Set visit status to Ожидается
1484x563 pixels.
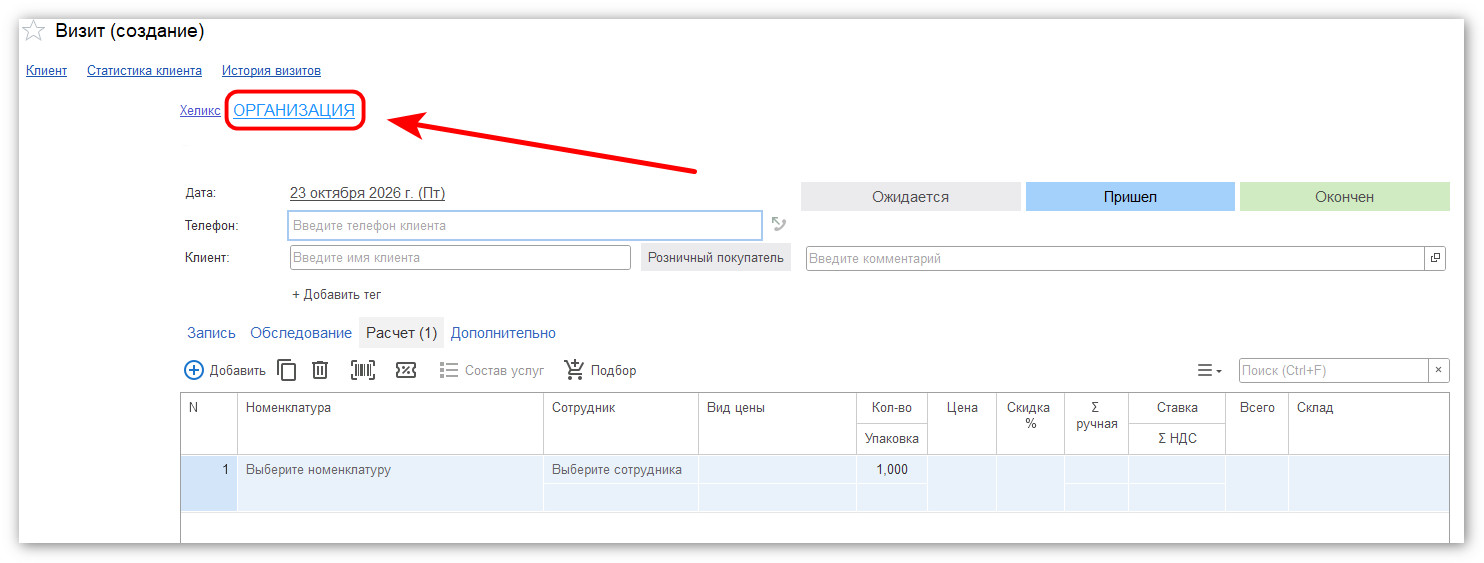911,197
